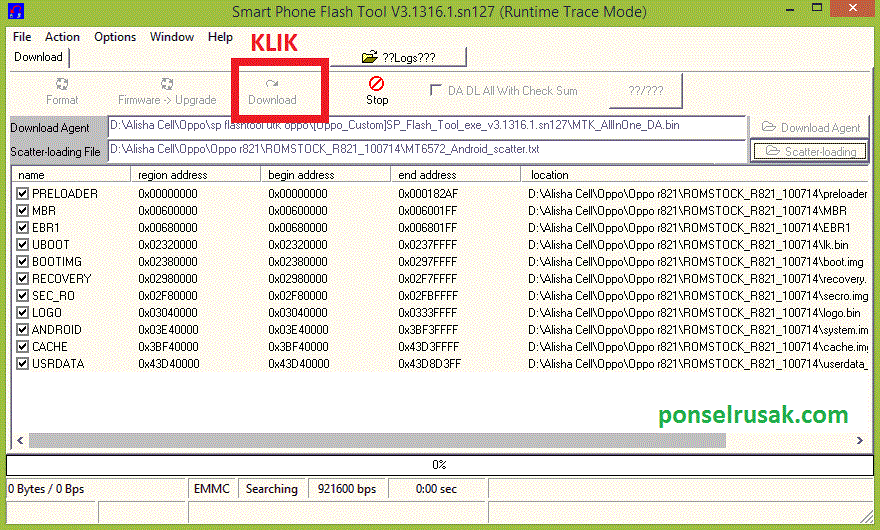880x530 pixels.
Task: Open the Options menu
Action: pos(115,37)
